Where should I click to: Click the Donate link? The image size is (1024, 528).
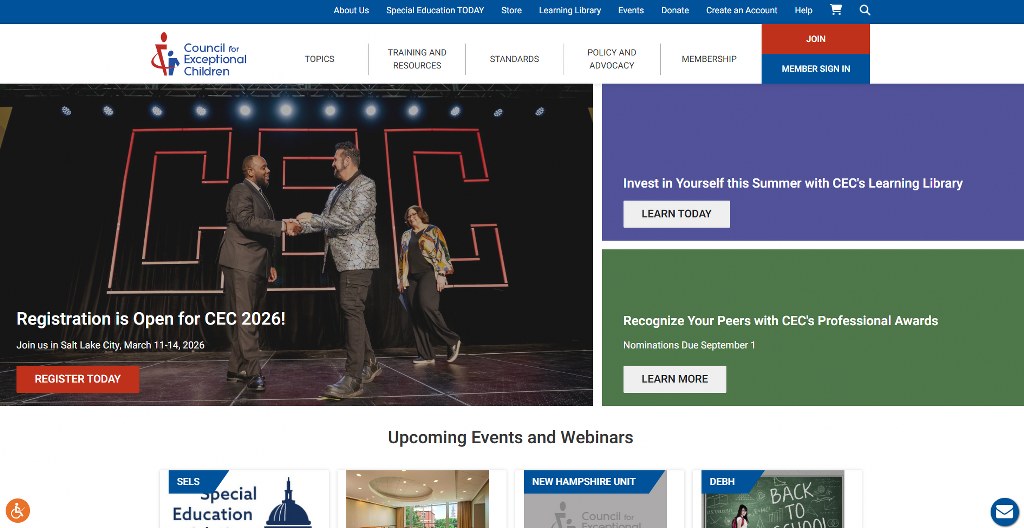pyautogui.click(x=675, y=10)
